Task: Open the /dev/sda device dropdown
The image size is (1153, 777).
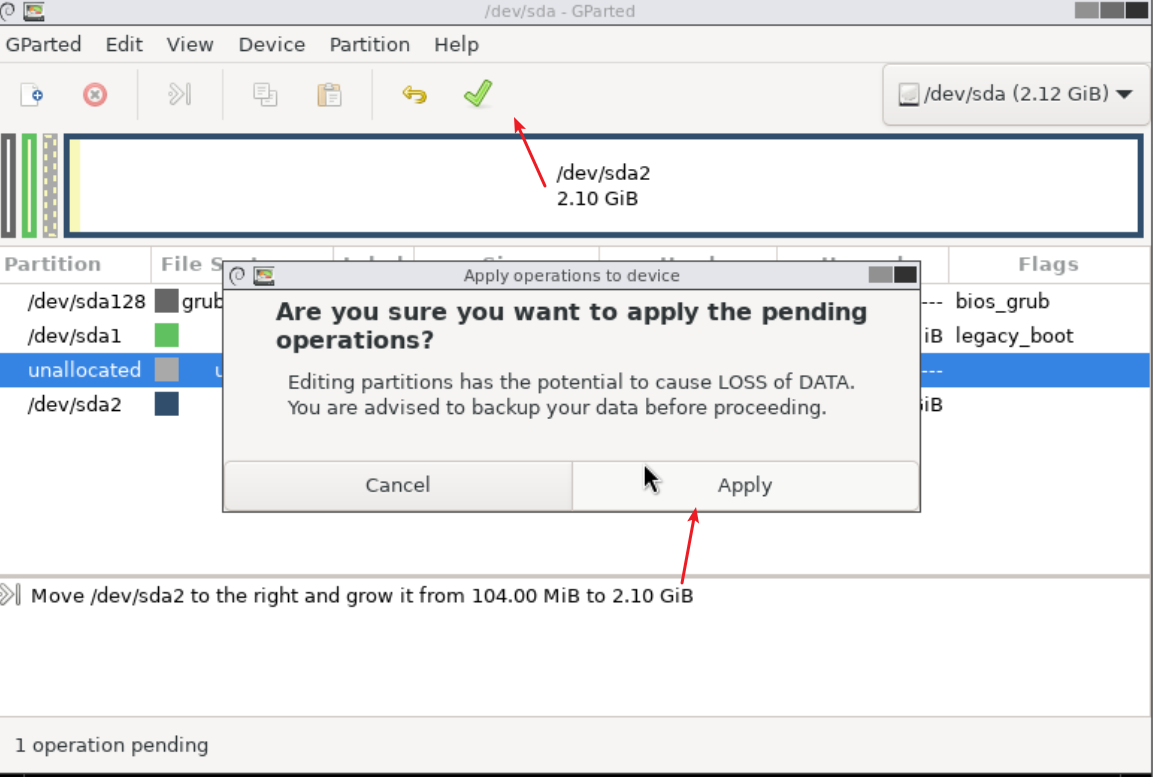Action: [1016, 94]
